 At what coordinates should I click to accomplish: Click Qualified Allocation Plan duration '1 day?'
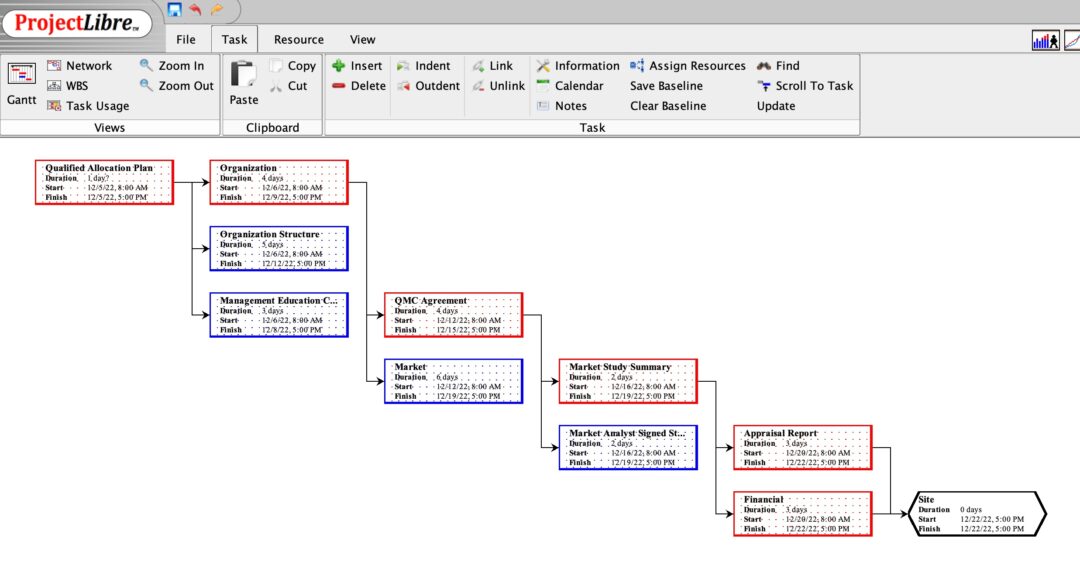tap(98, 178)
